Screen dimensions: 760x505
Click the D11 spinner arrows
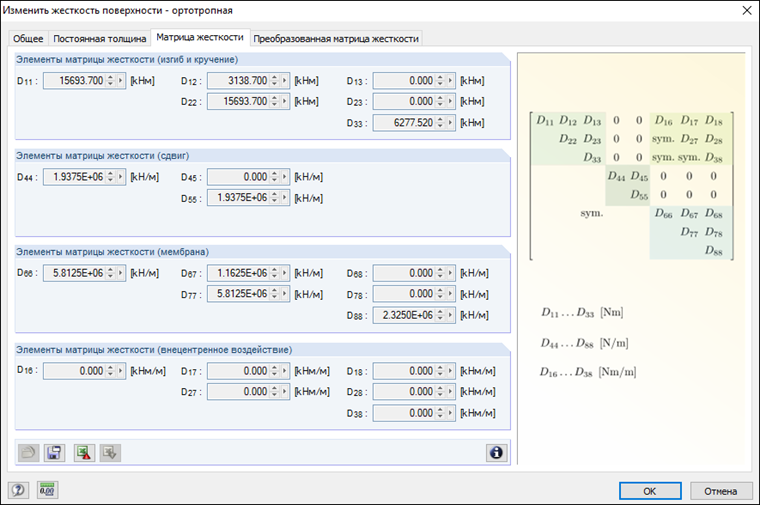[111, 80]
